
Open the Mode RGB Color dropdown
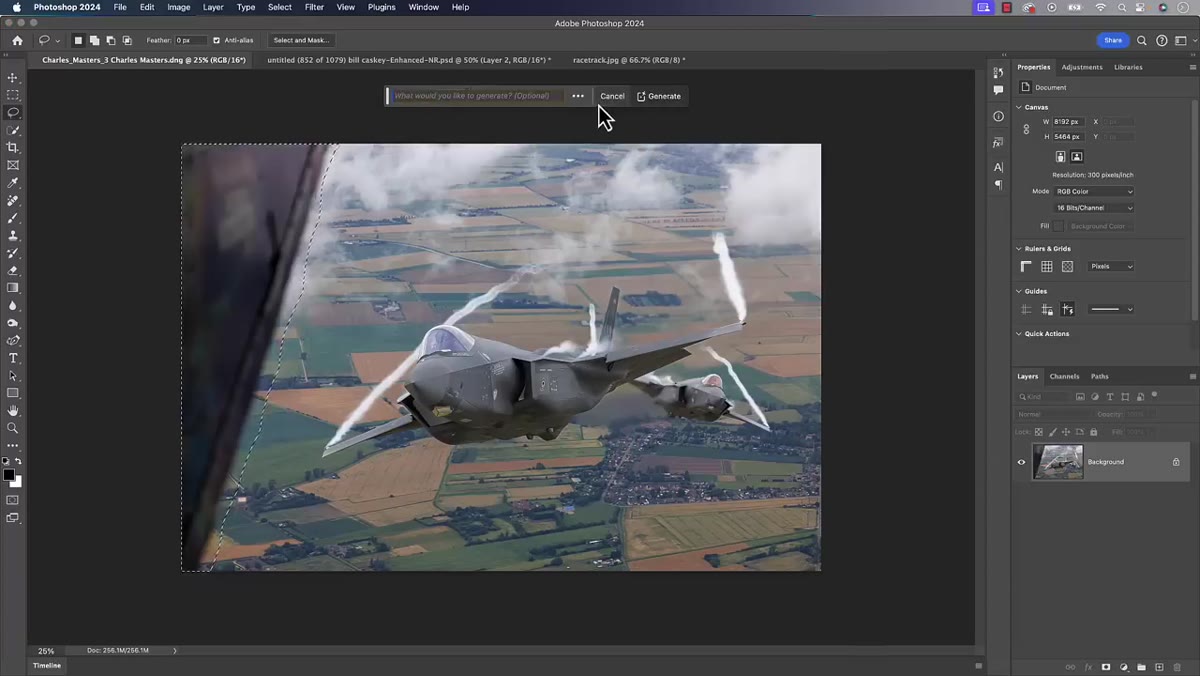coord(1095,191)
